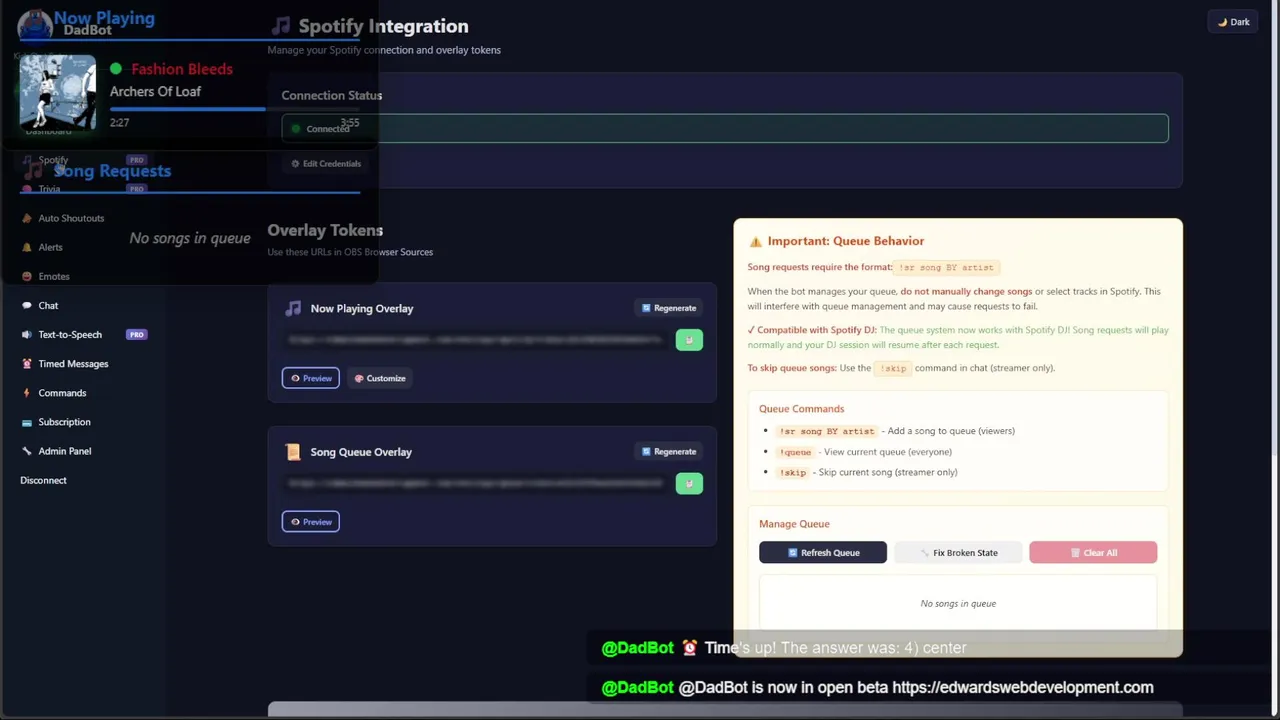Regenerate the Now Playing Overlay token
The width and height of the screenshot is (1280, 720).
coord(669,308)
